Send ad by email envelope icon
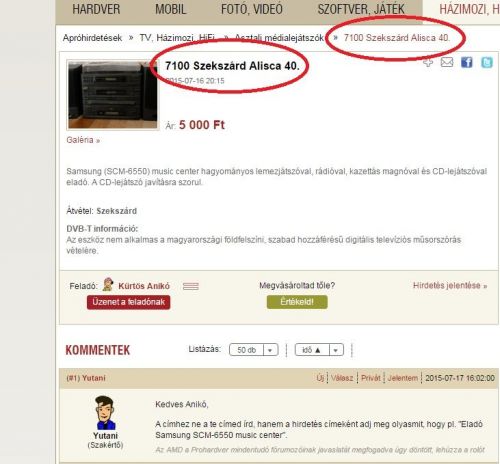Screen dimensions: 500x464 click(447, 62)
